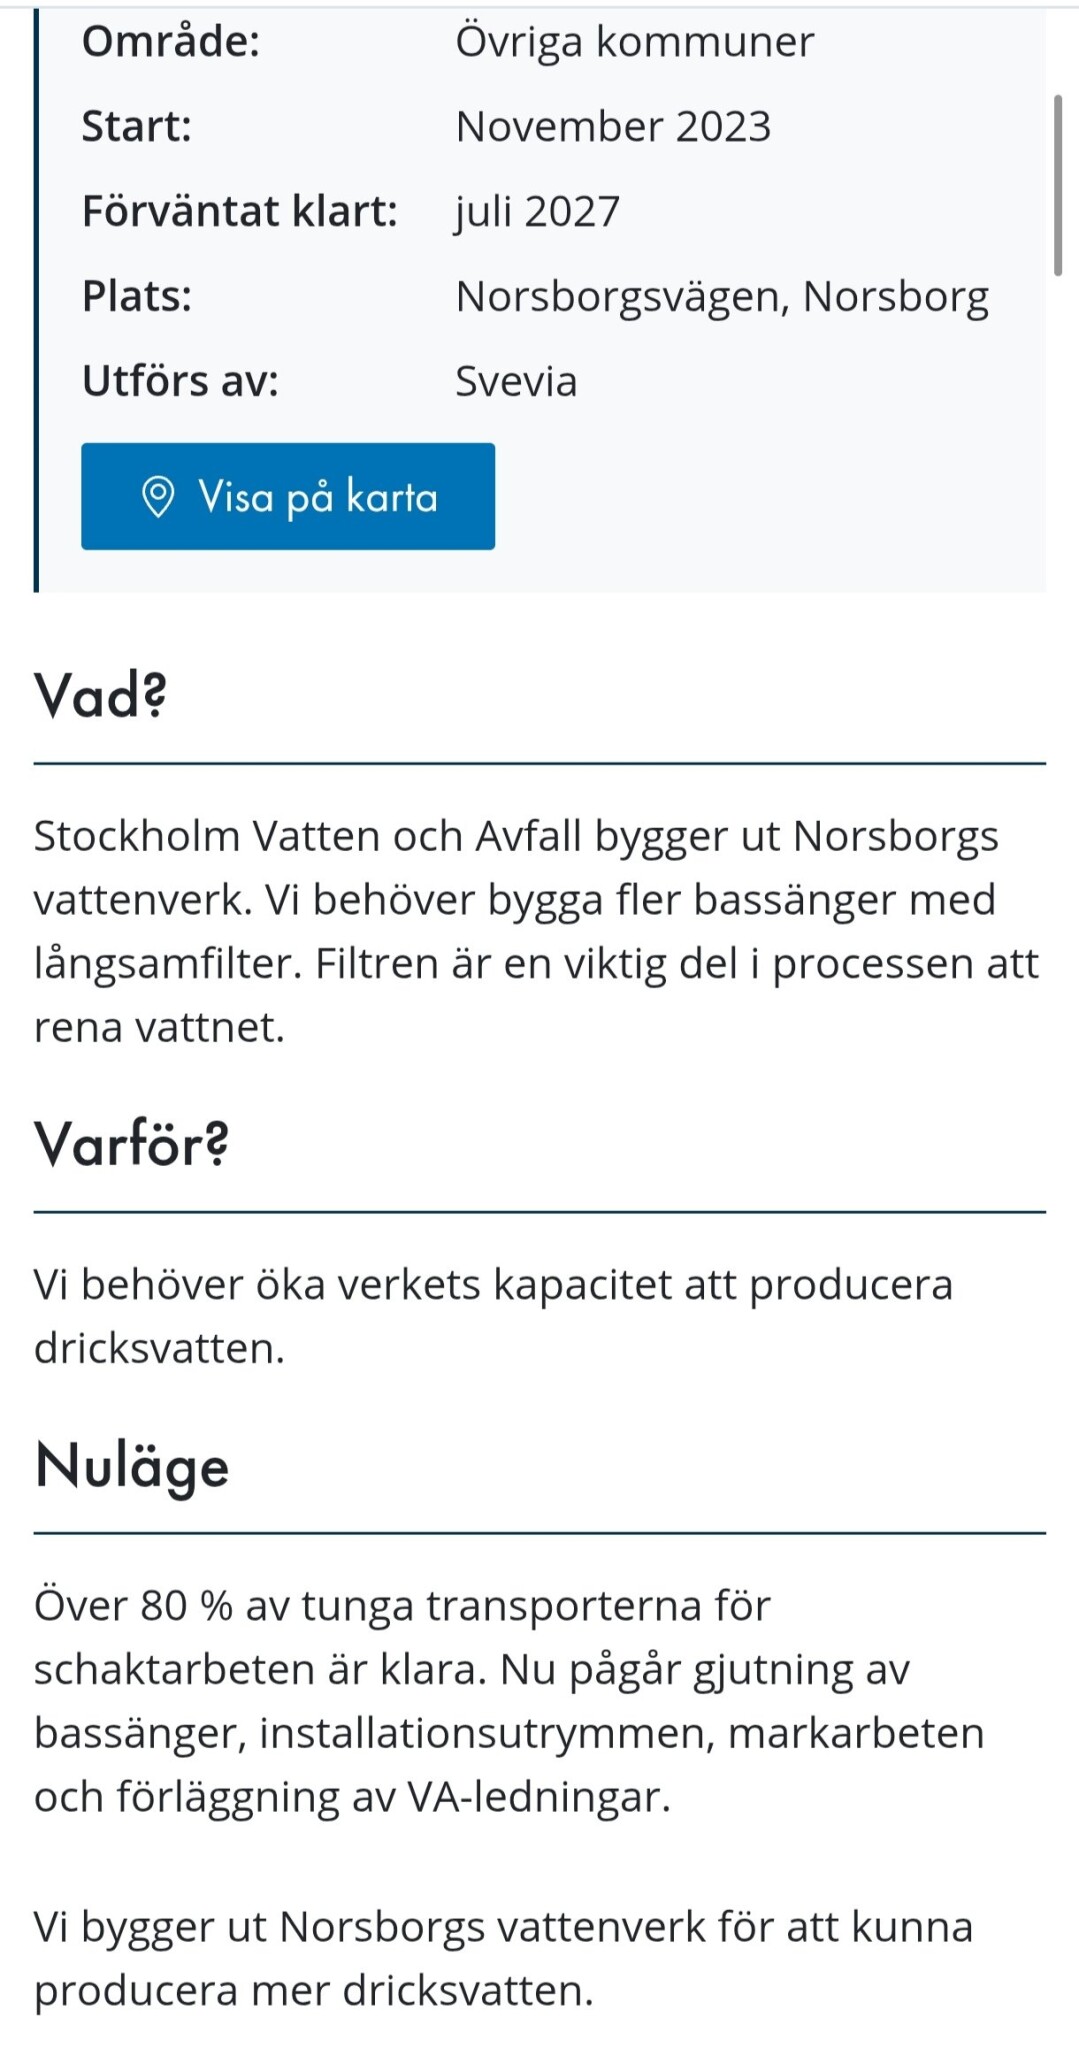
Task: Open the Visa på karta button
Action: click(288, 496)
